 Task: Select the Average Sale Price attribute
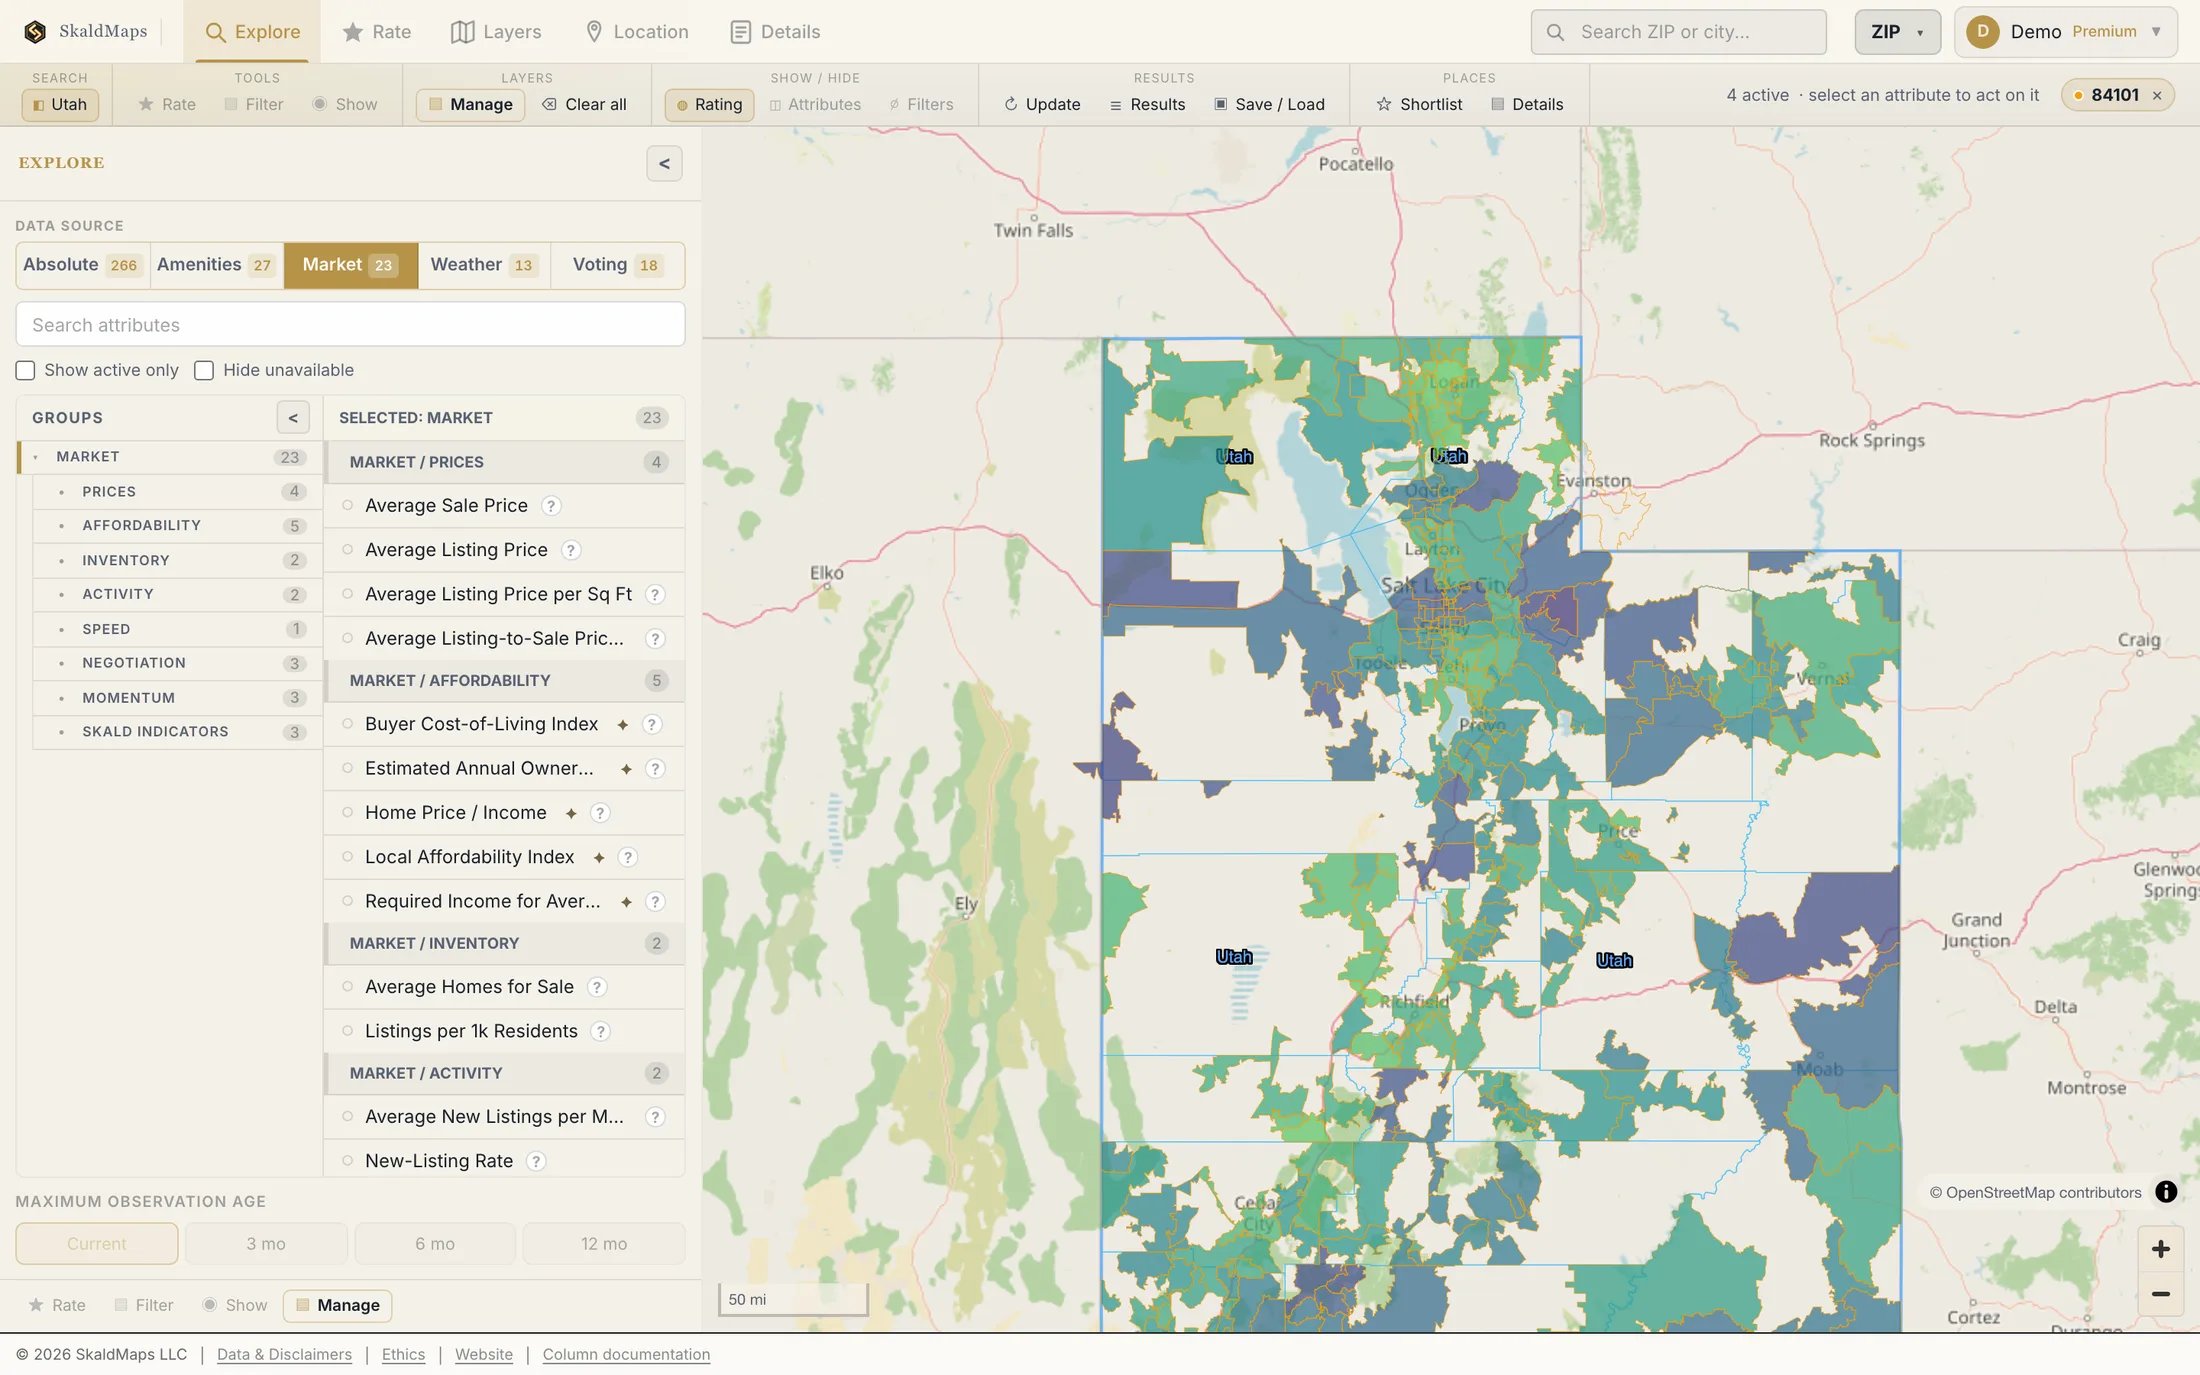tap(504, 506)
